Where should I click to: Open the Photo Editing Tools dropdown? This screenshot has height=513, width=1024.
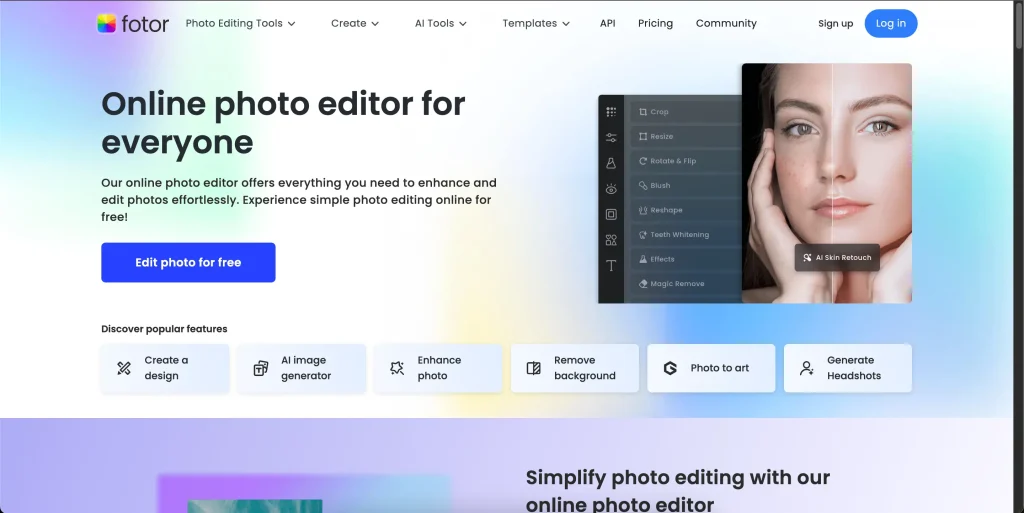click(x=240, y=23)
